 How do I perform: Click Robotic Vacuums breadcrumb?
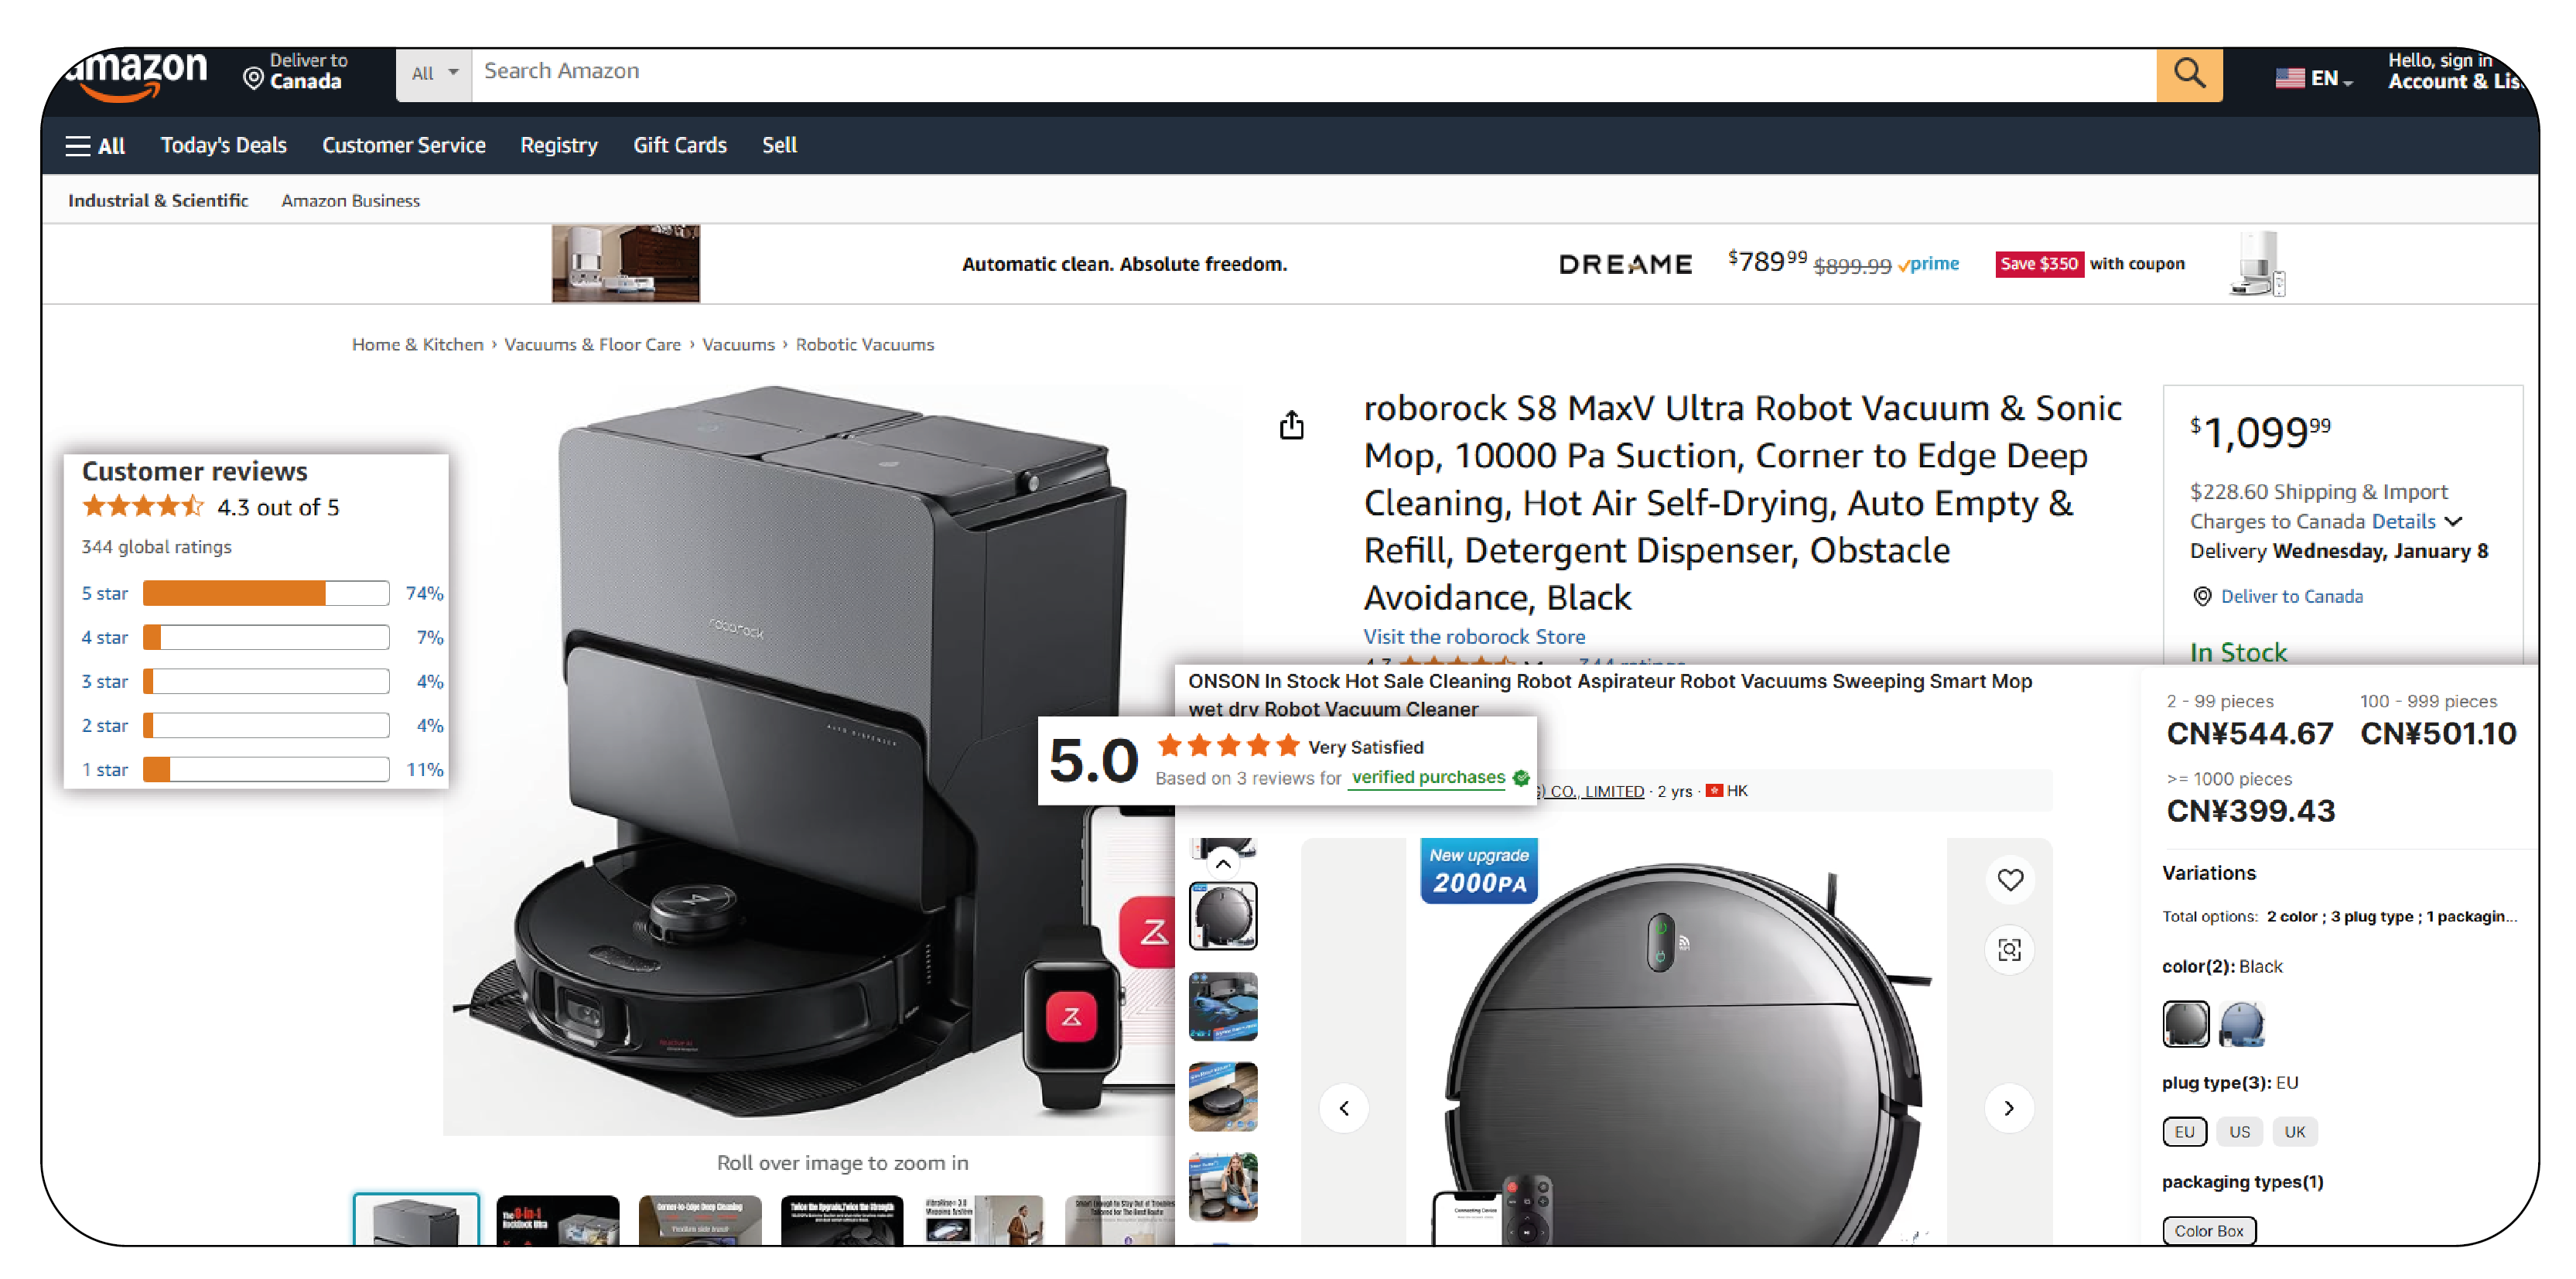[864, 345]
